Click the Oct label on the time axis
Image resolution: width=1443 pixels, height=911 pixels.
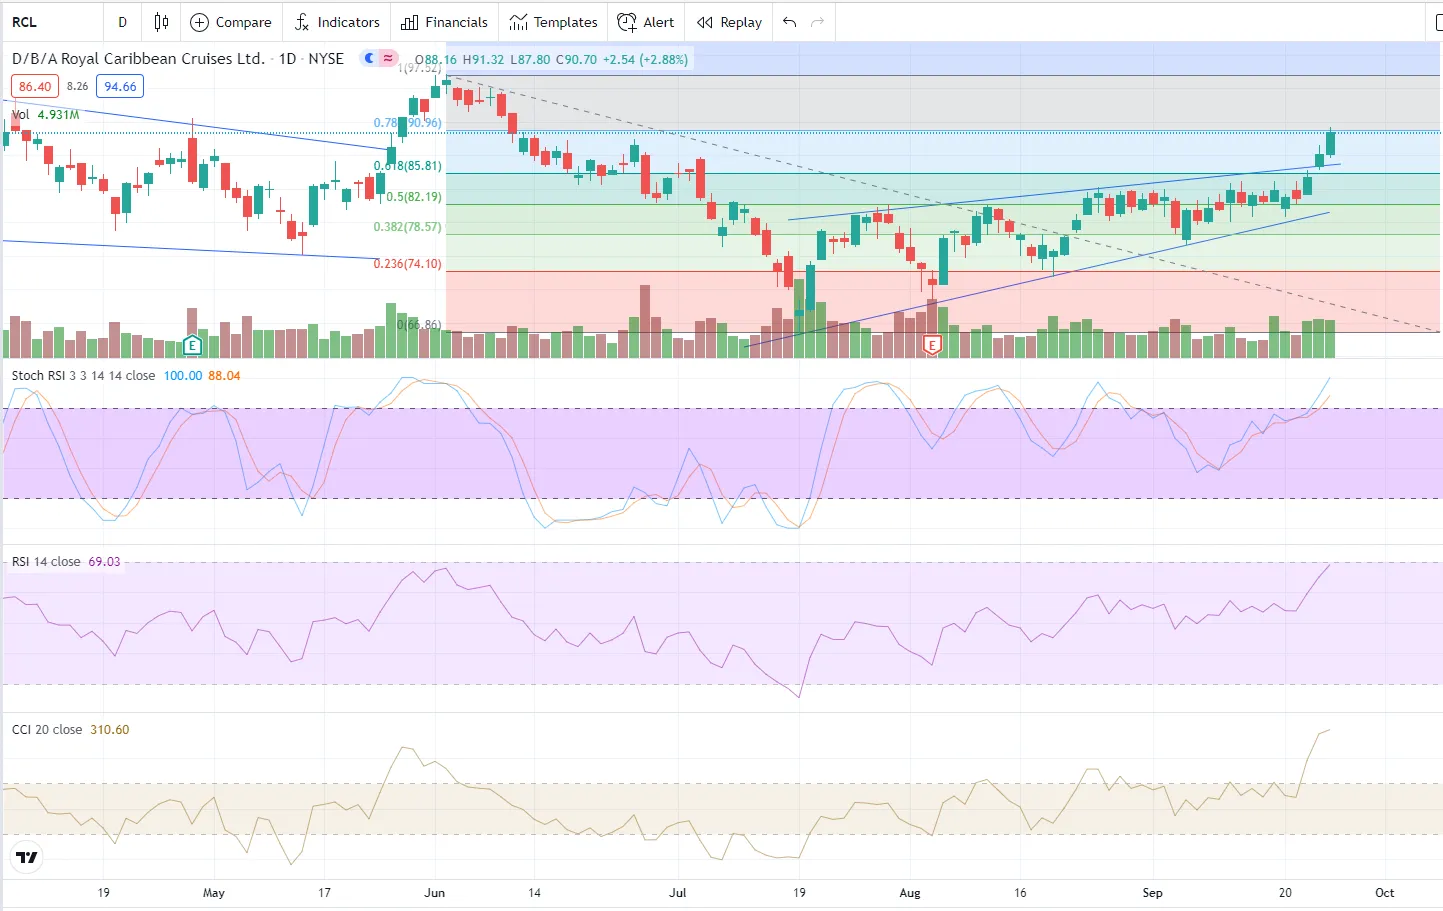pos(1385,893)
